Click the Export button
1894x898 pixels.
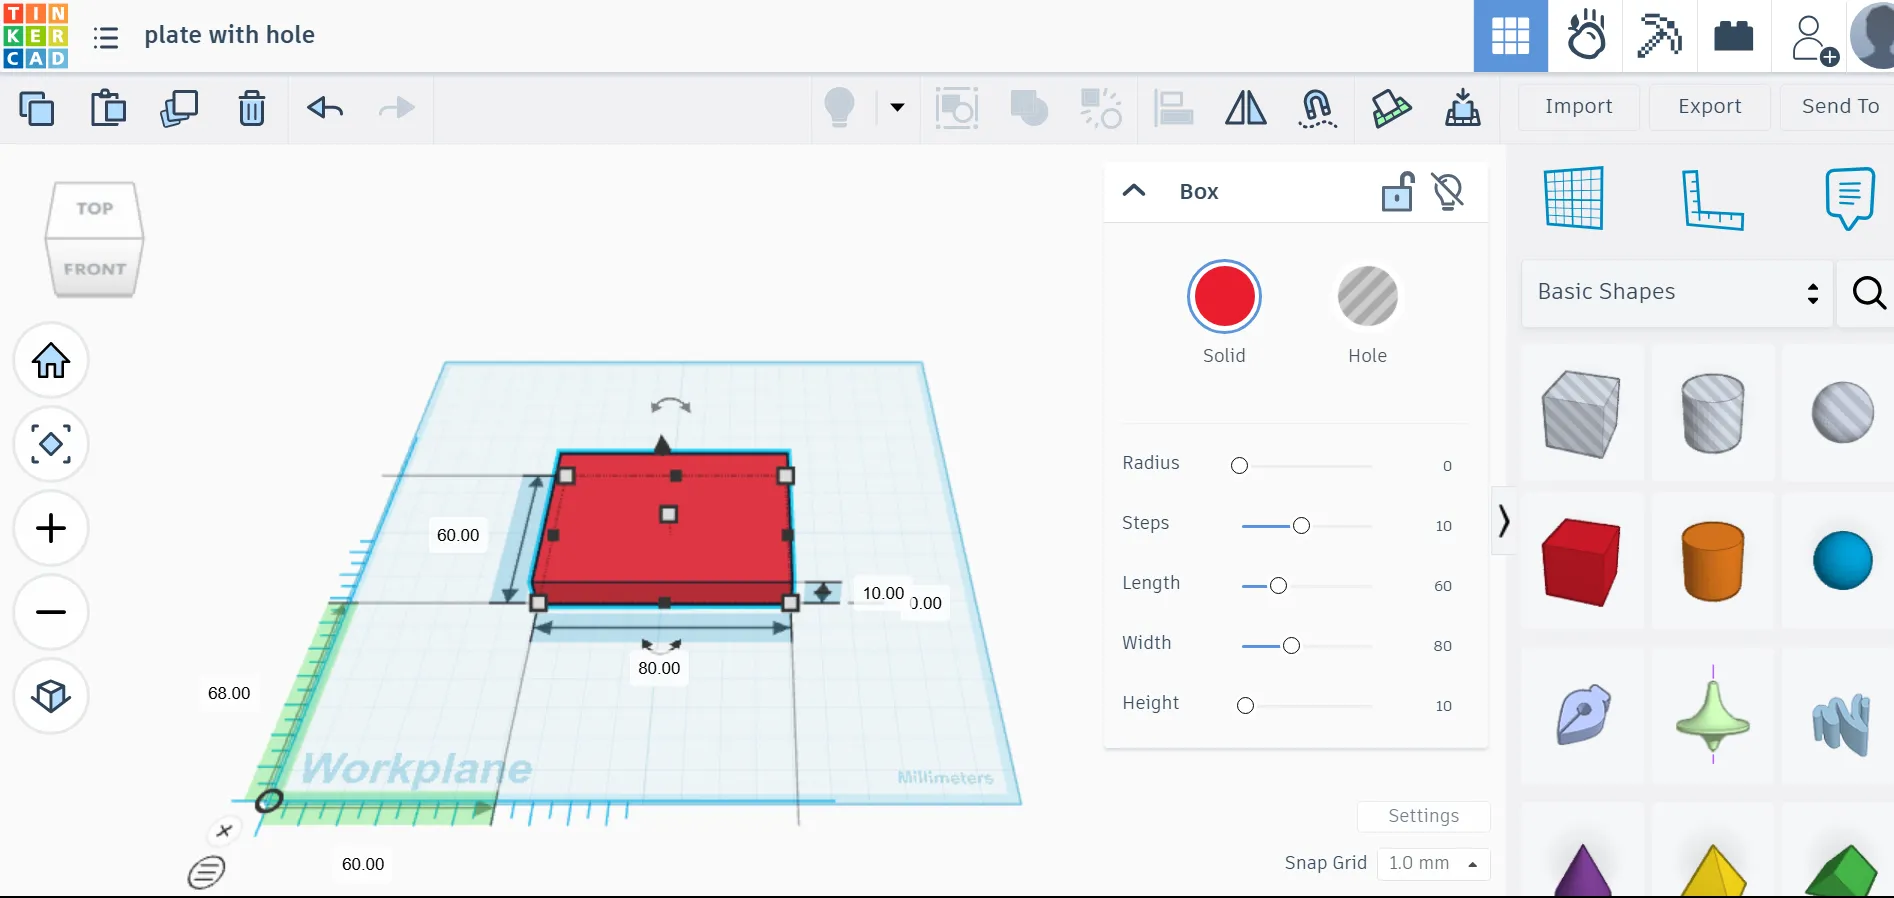(1709, 106)
